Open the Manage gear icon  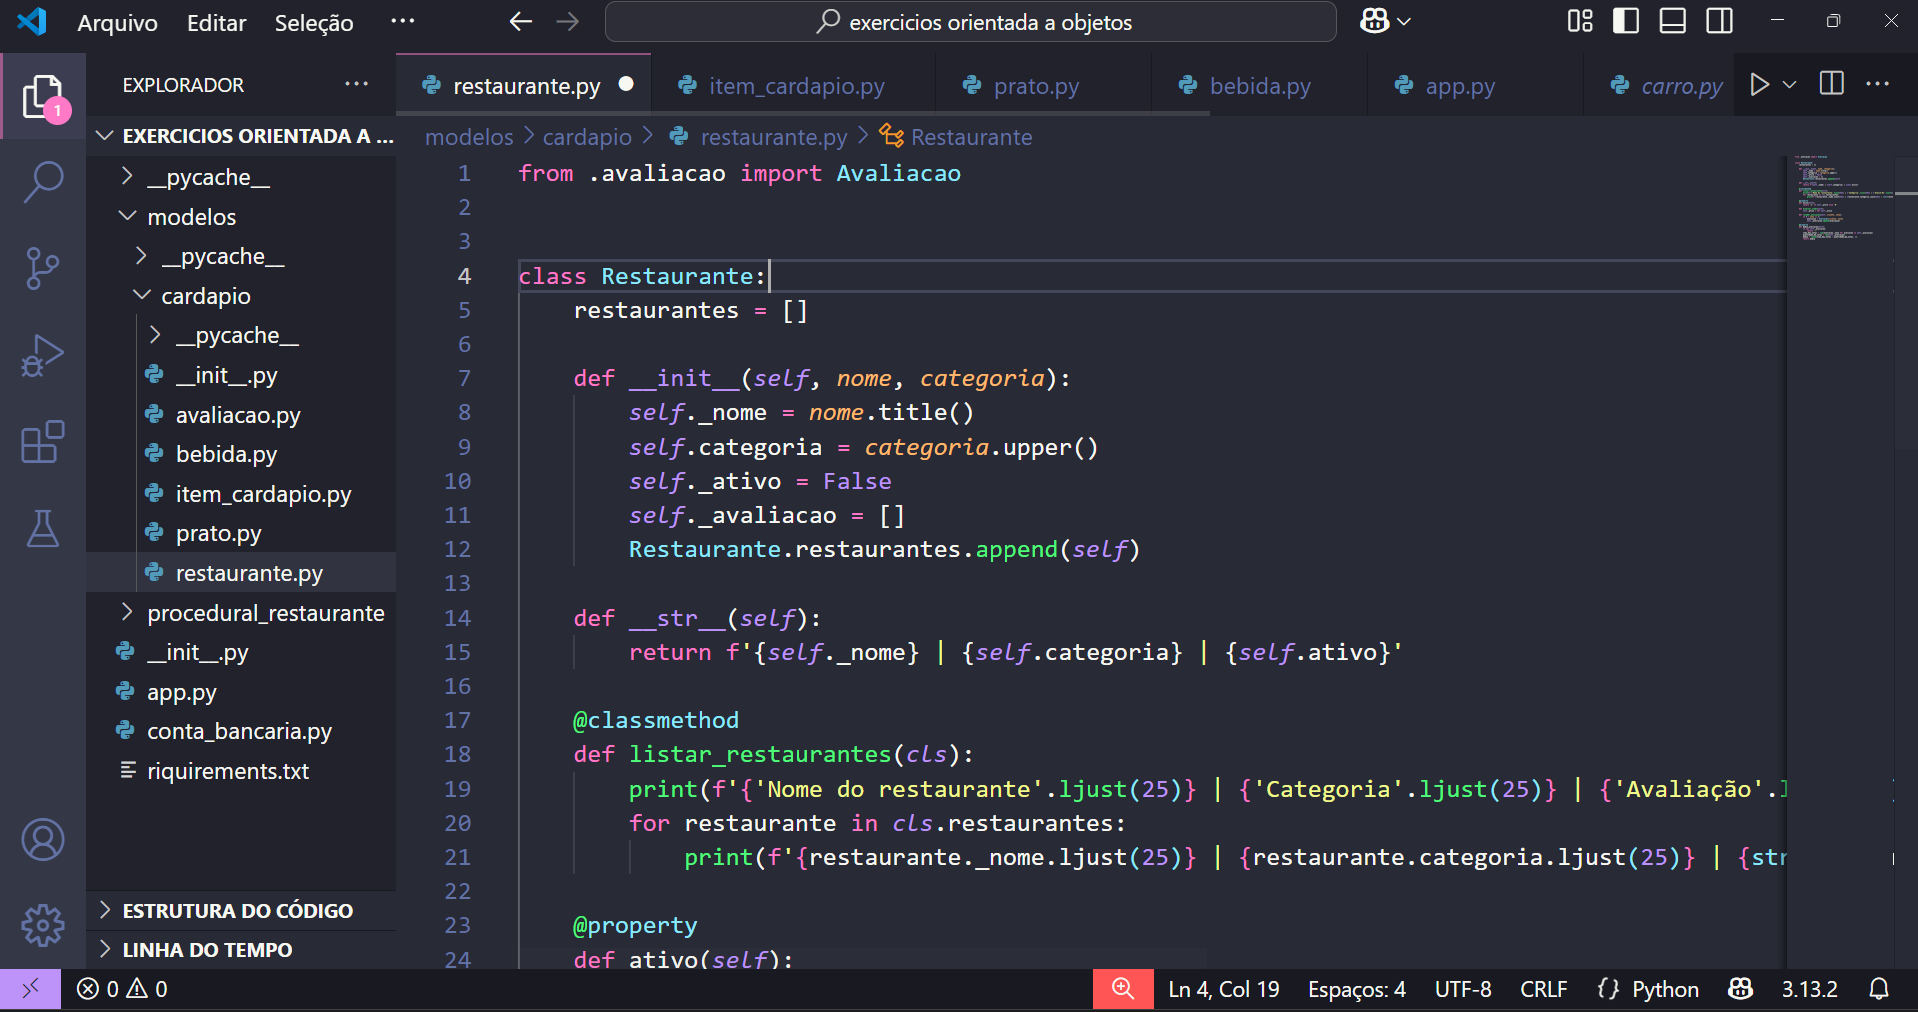point(43,926)
